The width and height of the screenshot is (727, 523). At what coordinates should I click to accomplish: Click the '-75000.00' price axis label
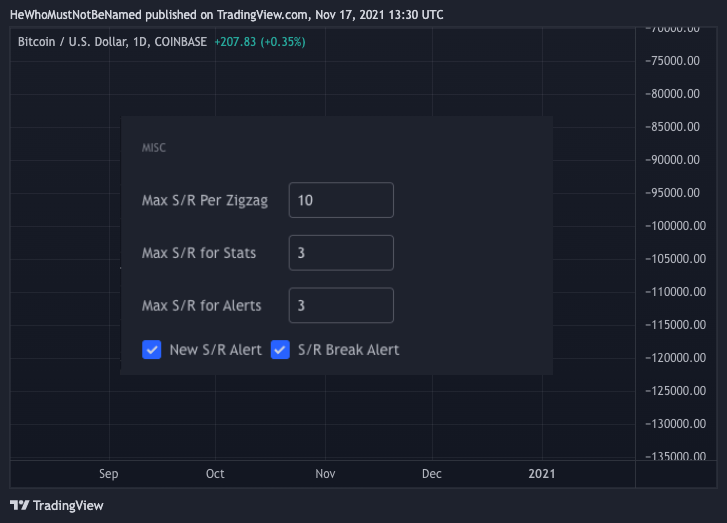(672, 61)
